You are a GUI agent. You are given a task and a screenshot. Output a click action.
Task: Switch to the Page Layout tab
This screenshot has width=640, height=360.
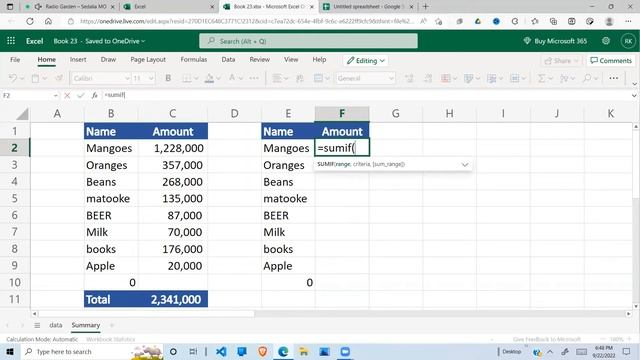(x=148, y=60)
